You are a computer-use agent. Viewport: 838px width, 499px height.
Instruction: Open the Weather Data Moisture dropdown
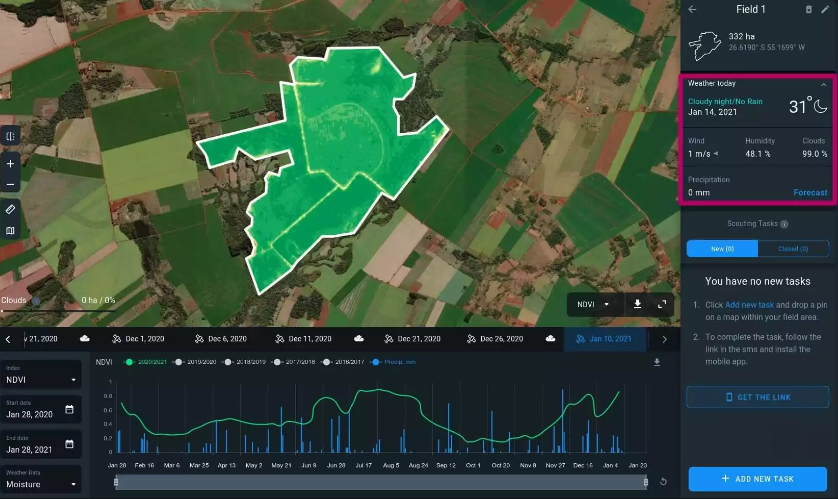click(41, 484)
